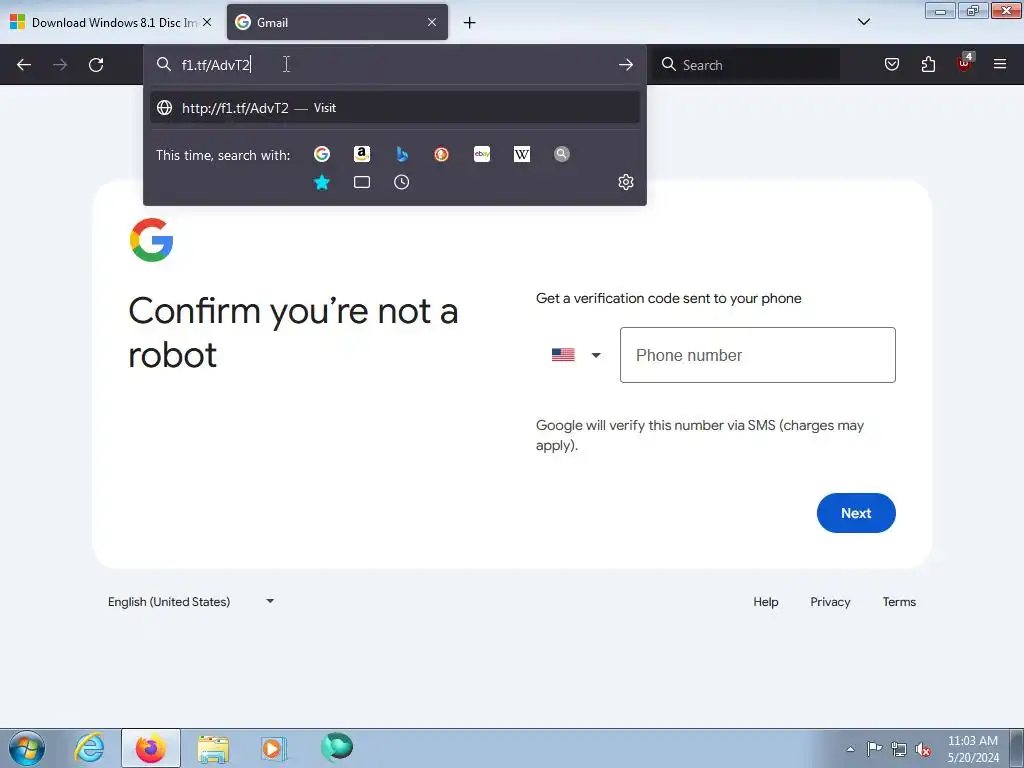The width and height of the screenshot is (1024, 768).
Task: Launch Internet Explorer from the taskbar
Action: 89,748
